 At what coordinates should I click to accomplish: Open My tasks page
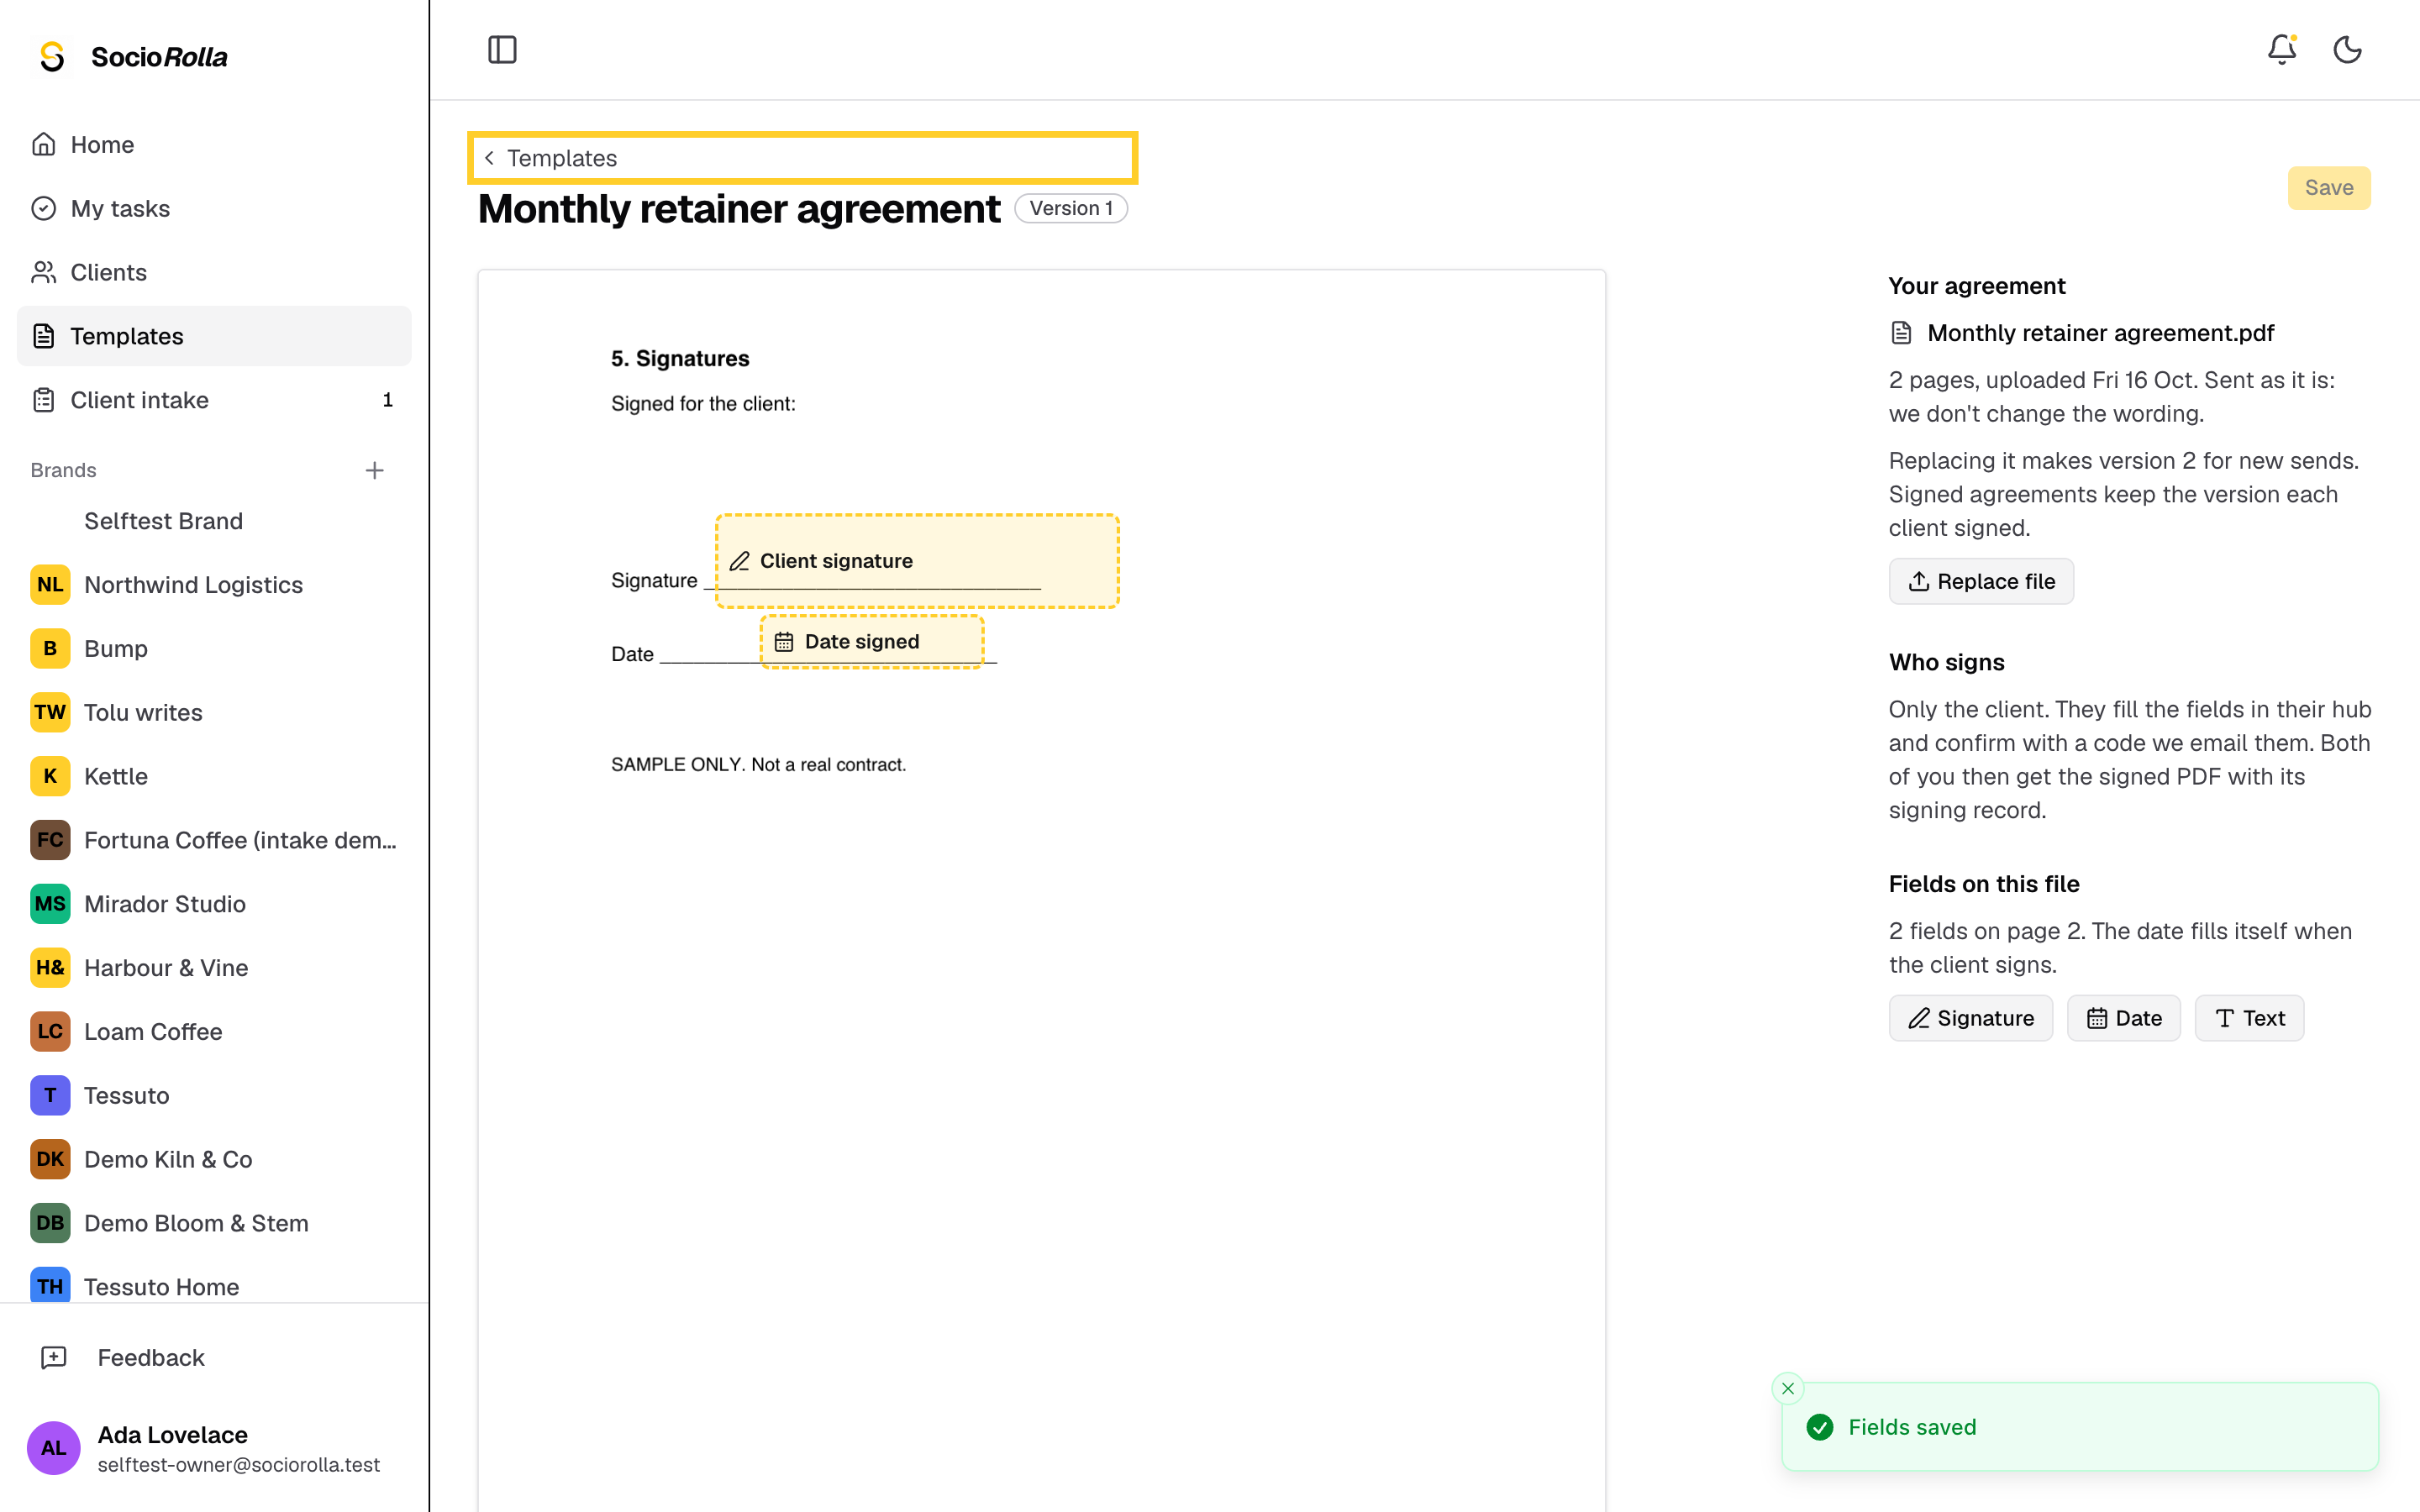click(x=214, y=208)
